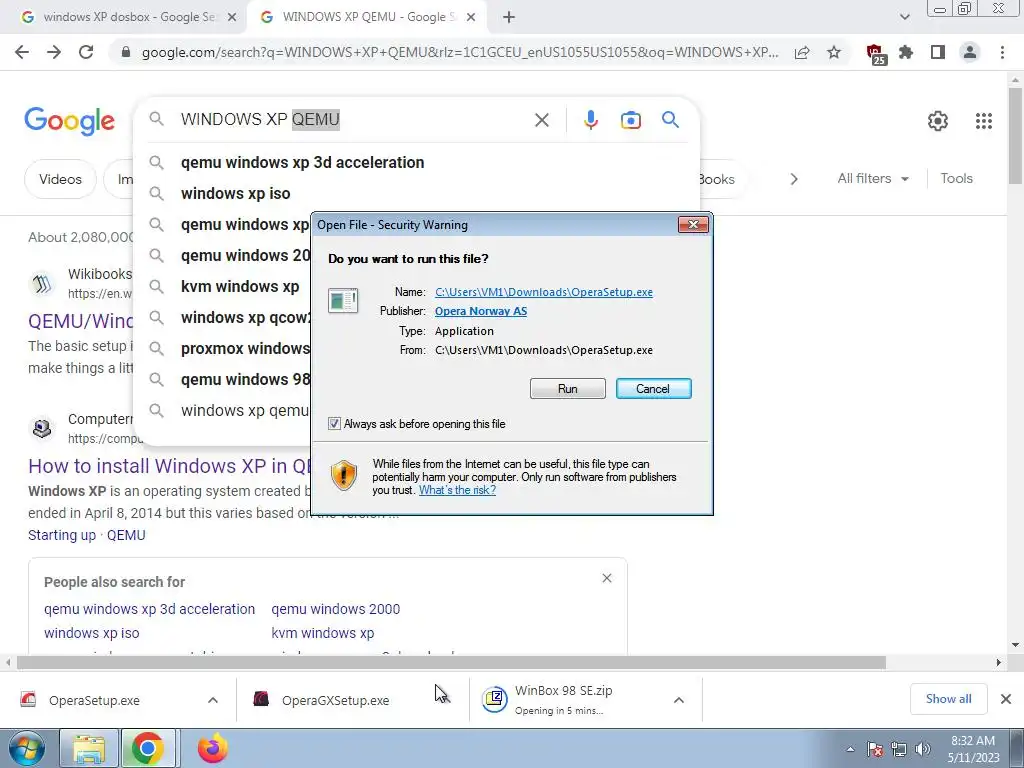The image size is (1024, 768).
Task: Expand OperaSetup.exe download options arrow
Action: (x=213, y=700)
